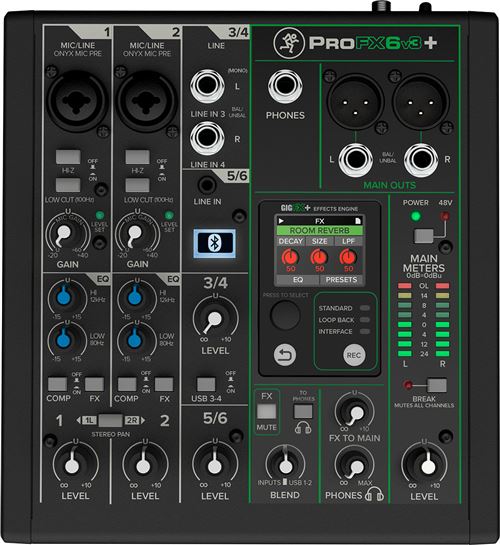
Task: Click the right XLR main output
Action: click(x=420, y=102)
